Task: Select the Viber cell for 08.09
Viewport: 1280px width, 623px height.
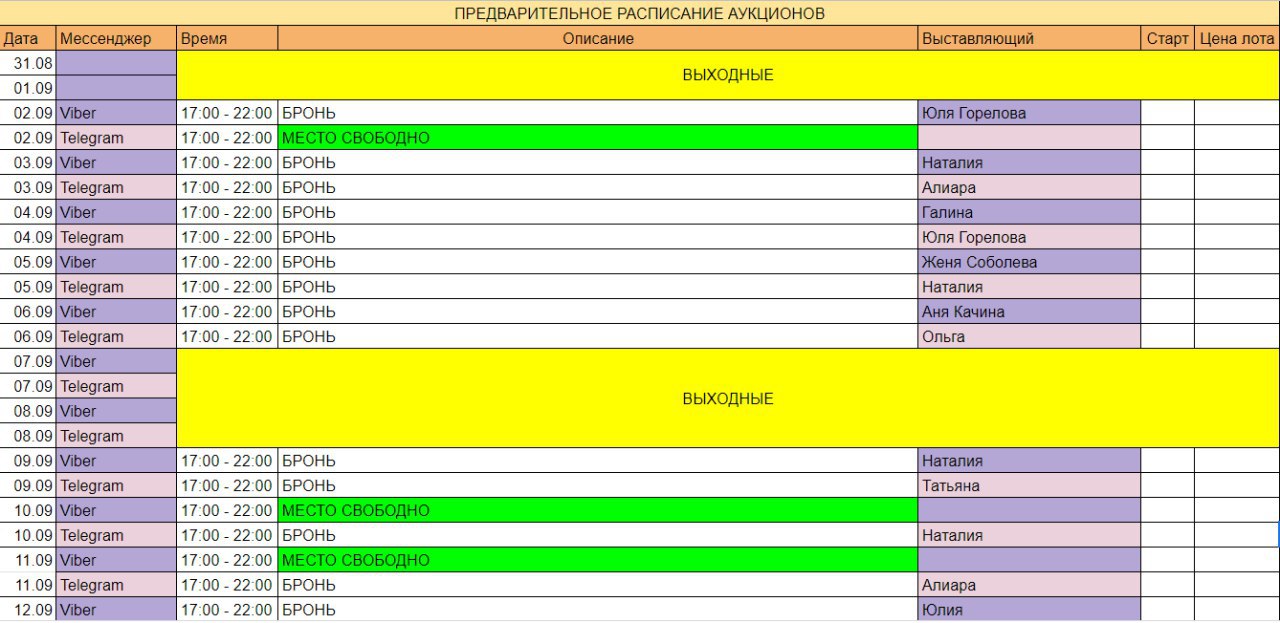Action: click(x=116, y=411)
